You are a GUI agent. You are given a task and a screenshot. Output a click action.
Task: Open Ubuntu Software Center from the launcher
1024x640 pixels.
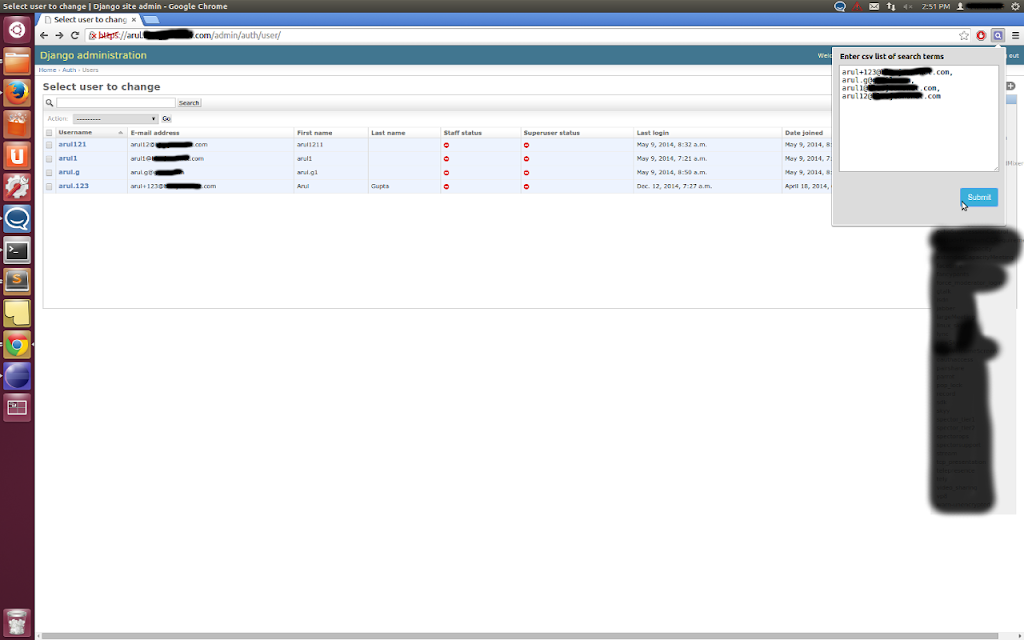point(17,124)
